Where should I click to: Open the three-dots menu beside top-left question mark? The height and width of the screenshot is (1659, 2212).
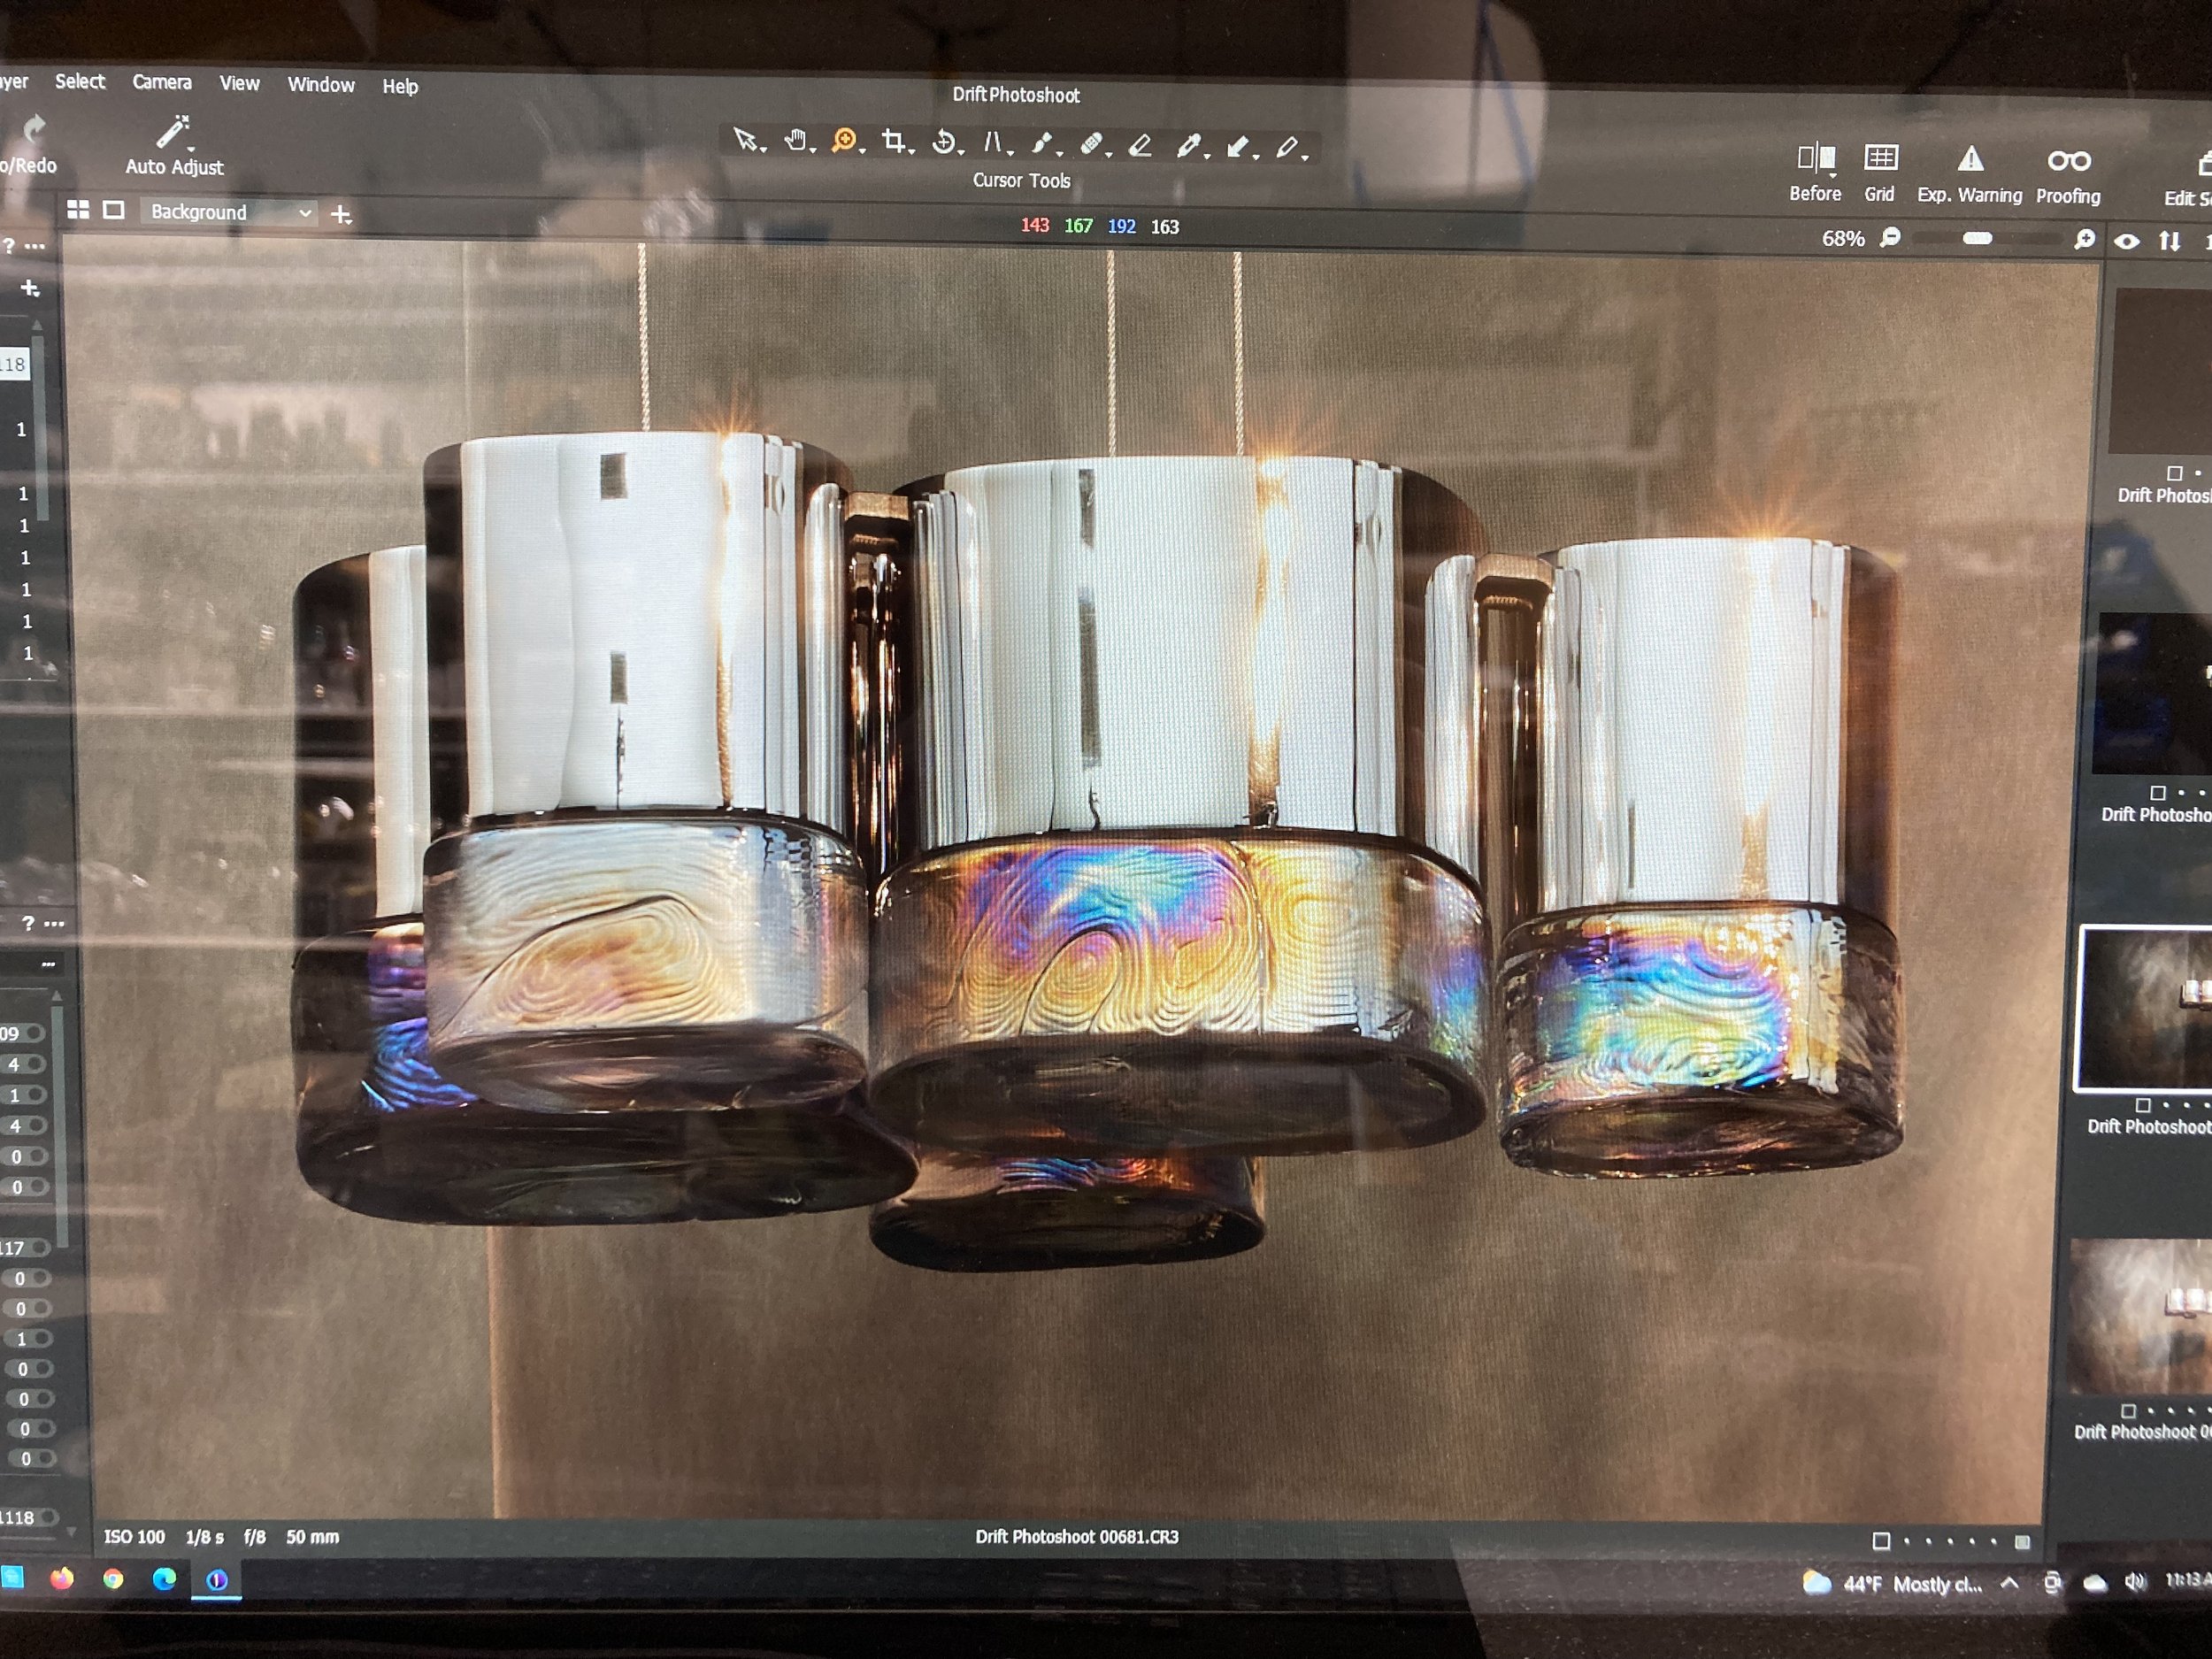(35, 246)
